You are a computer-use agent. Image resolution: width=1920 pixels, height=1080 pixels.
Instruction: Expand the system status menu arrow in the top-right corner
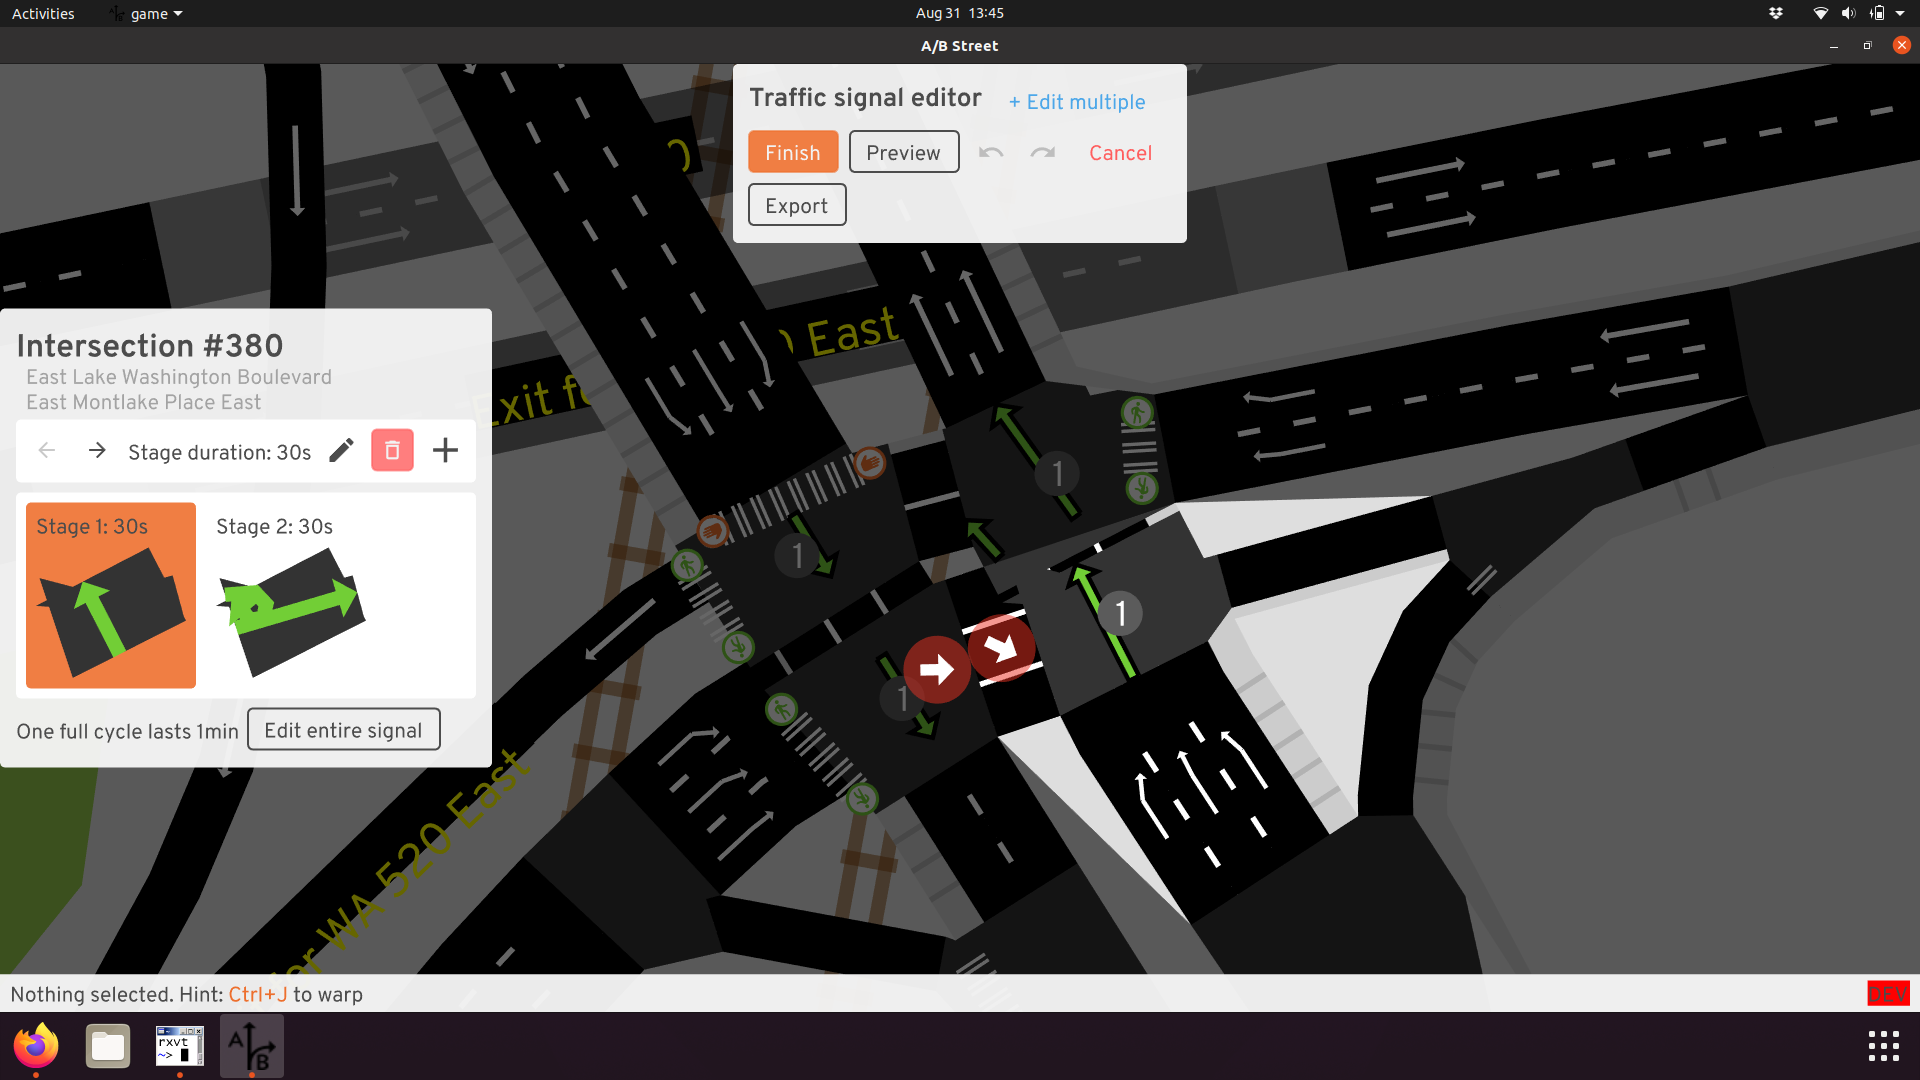tap(1900, 13)
